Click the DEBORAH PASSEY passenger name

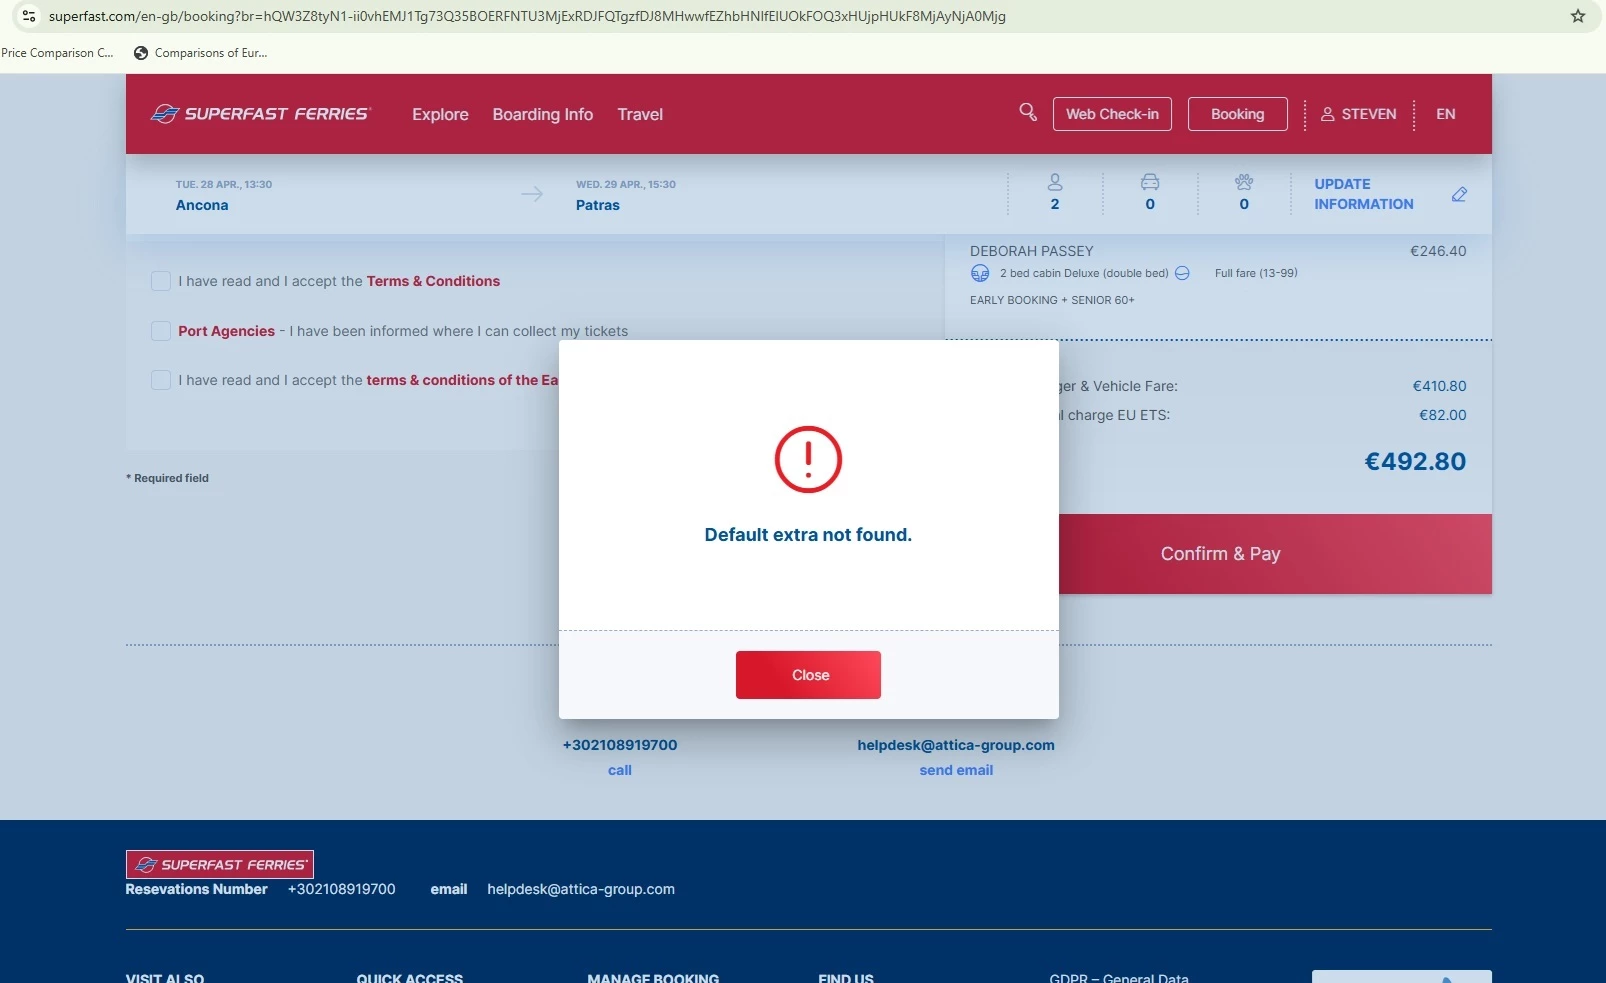pos(1031,251)
